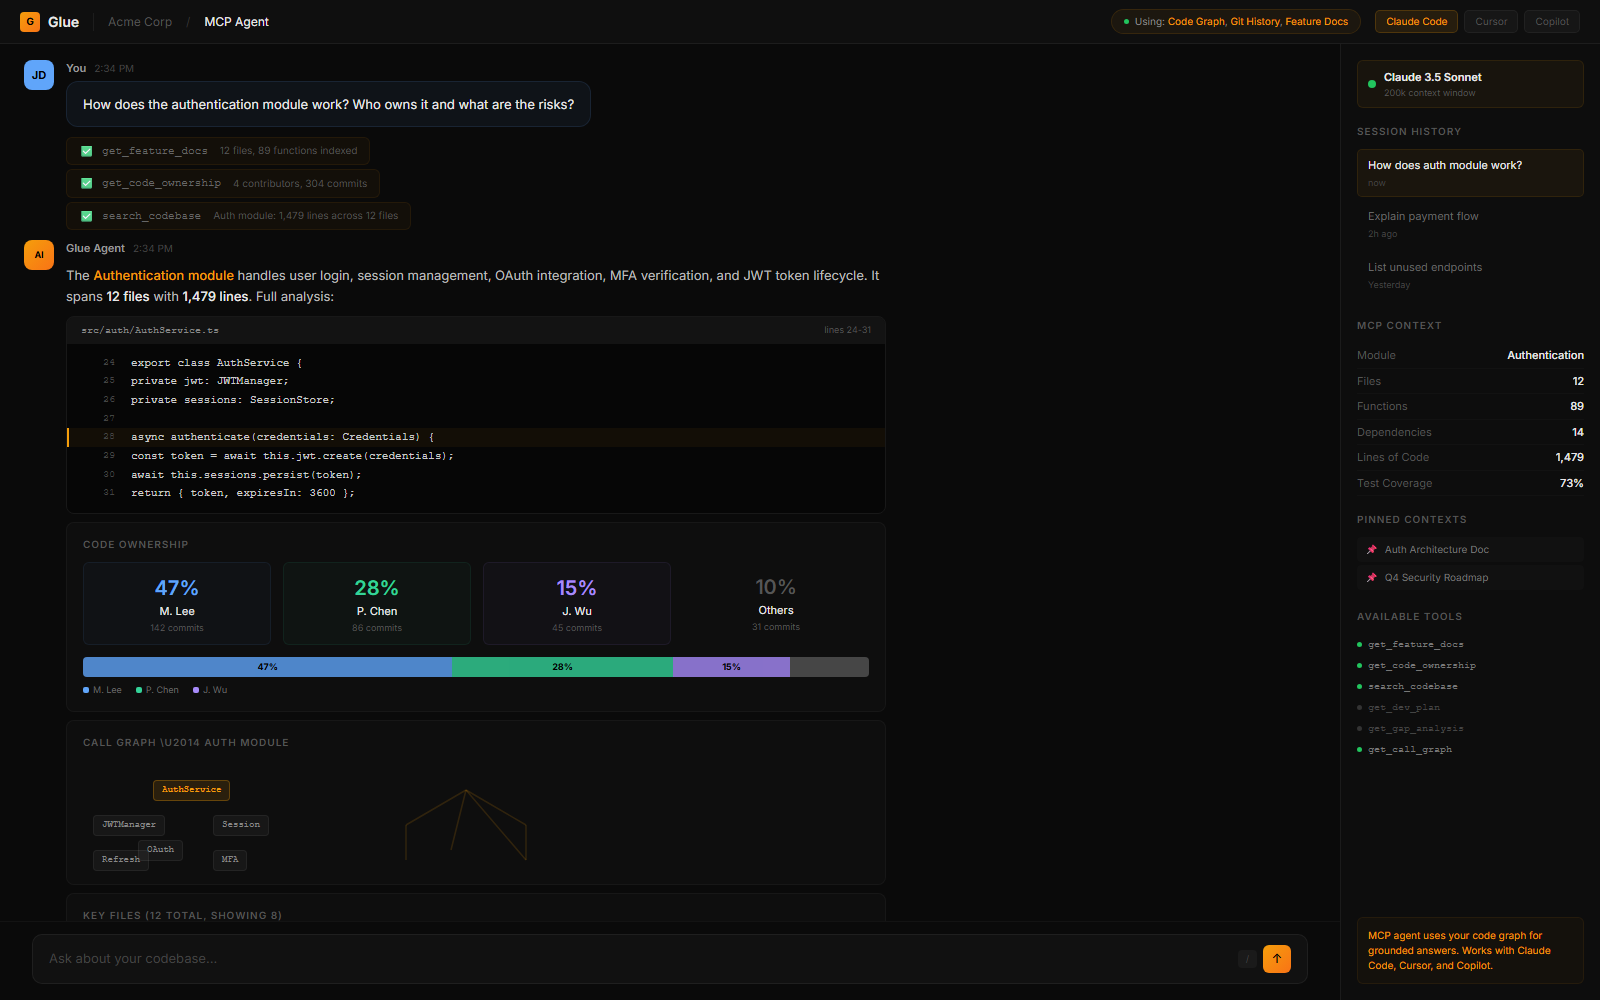
Task: Click the pin icon beside Auth Architecture Doc
Action: point(1372,550)
